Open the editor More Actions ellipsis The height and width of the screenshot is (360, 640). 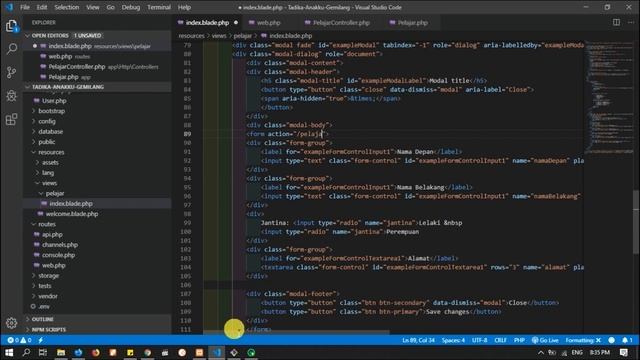click(x=631, y=22)
